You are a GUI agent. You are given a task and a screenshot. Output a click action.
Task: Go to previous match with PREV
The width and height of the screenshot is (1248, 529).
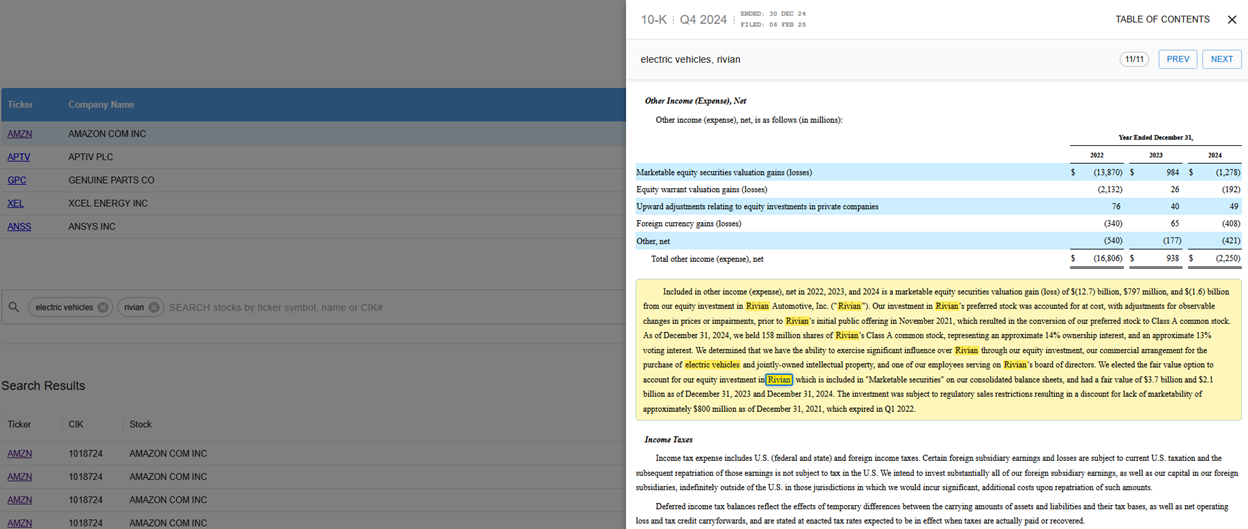(x=1177, y=59)
